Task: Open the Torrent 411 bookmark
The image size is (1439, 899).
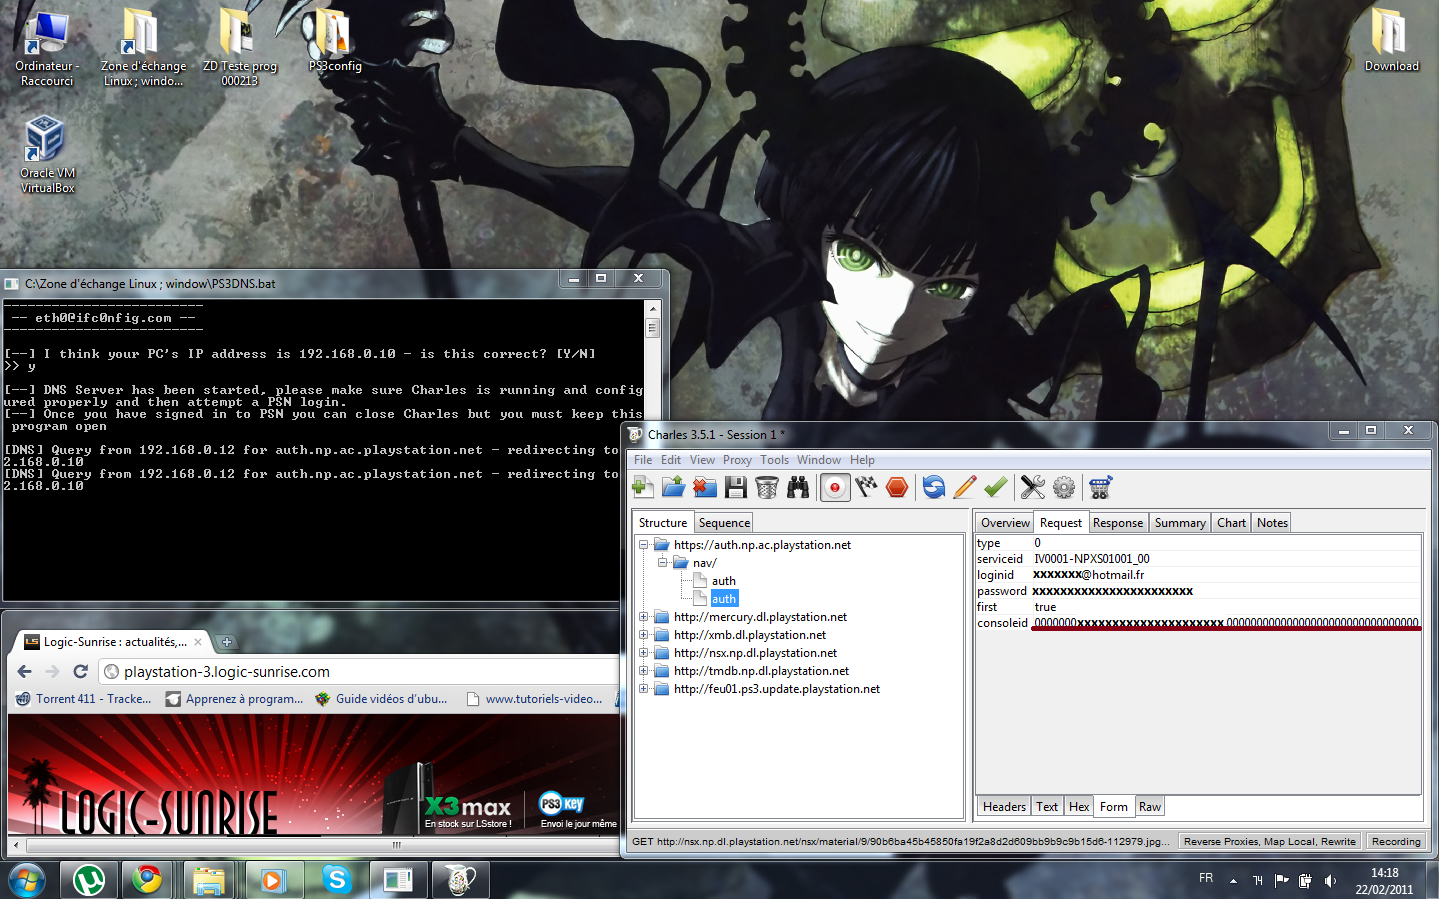Action: point(84,699)
